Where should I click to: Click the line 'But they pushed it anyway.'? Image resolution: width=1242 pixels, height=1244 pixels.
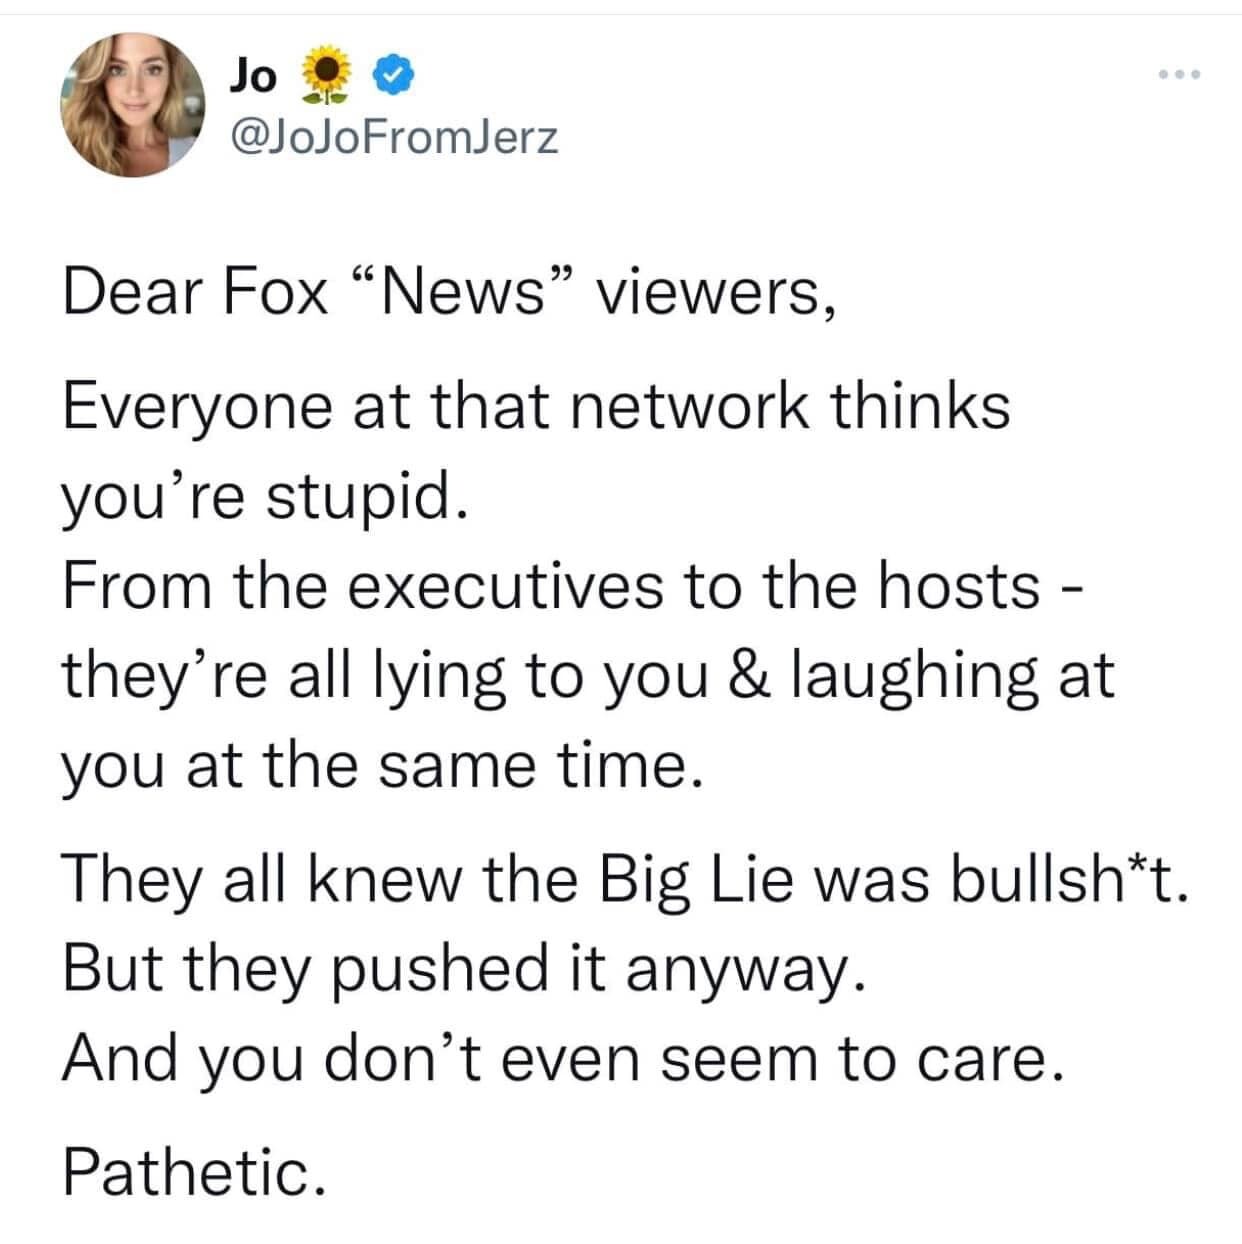pyautogui.click(x=460, y=968)
